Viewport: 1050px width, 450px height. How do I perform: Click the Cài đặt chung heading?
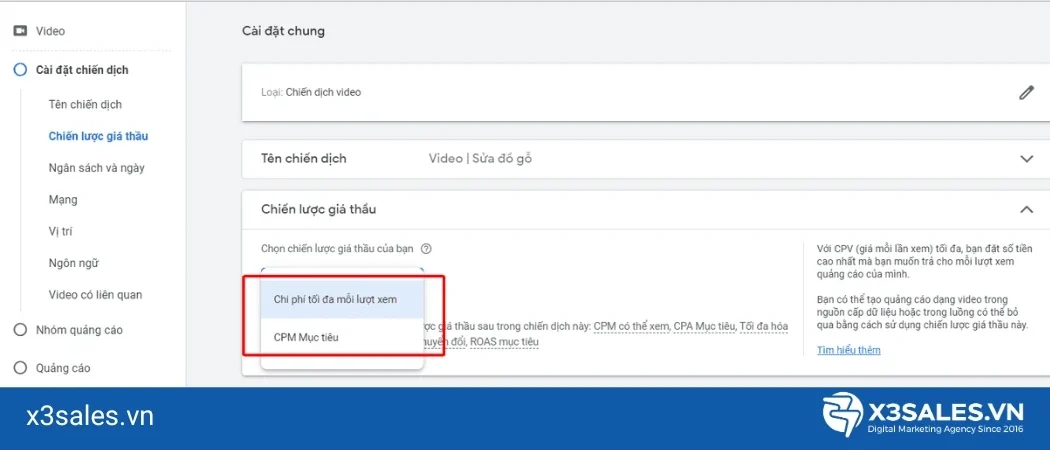click(x=283, y=31)
